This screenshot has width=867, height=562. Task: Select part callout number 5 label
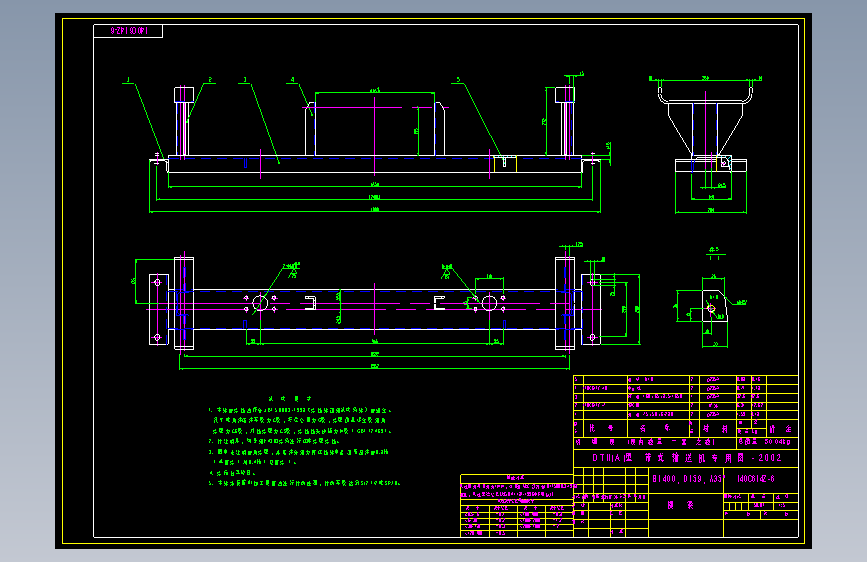(458, 80)
